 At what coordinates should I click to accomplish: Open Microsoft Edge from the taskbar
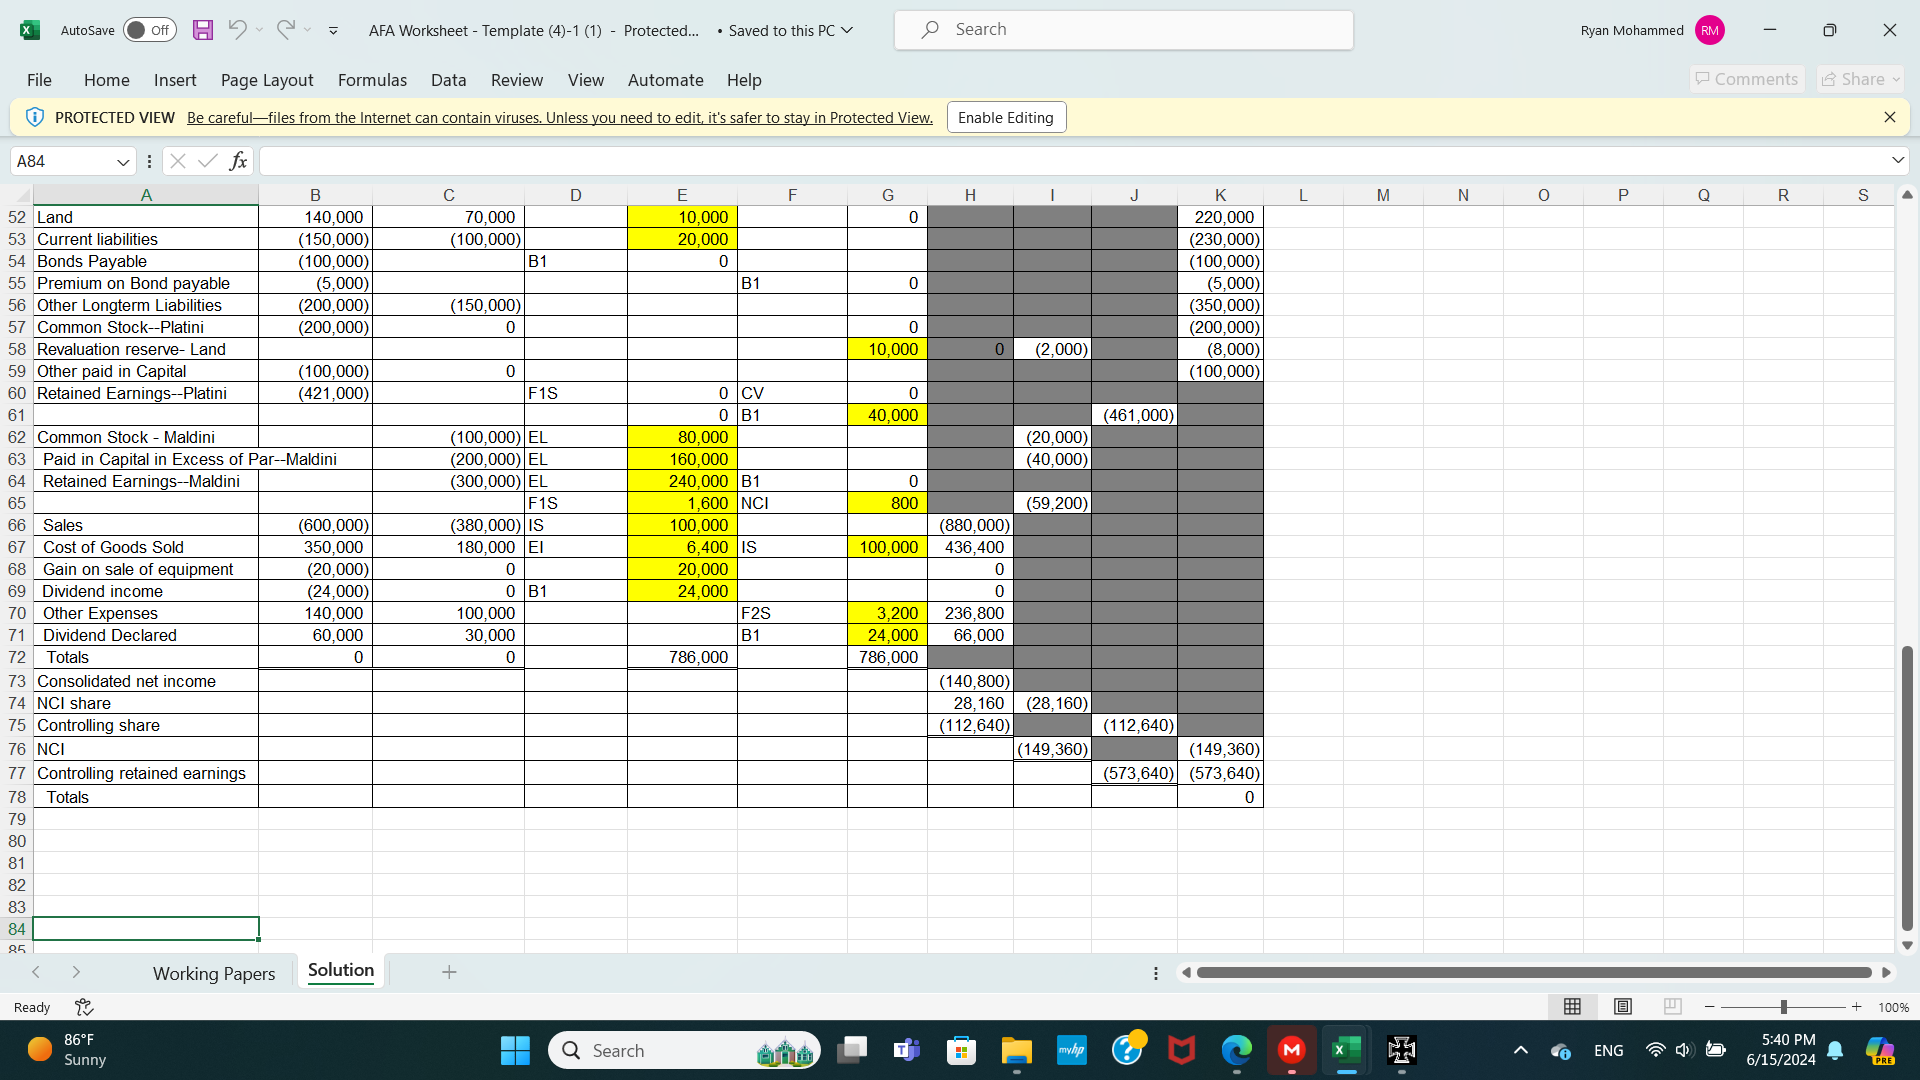click(x=1236, y=1050)
